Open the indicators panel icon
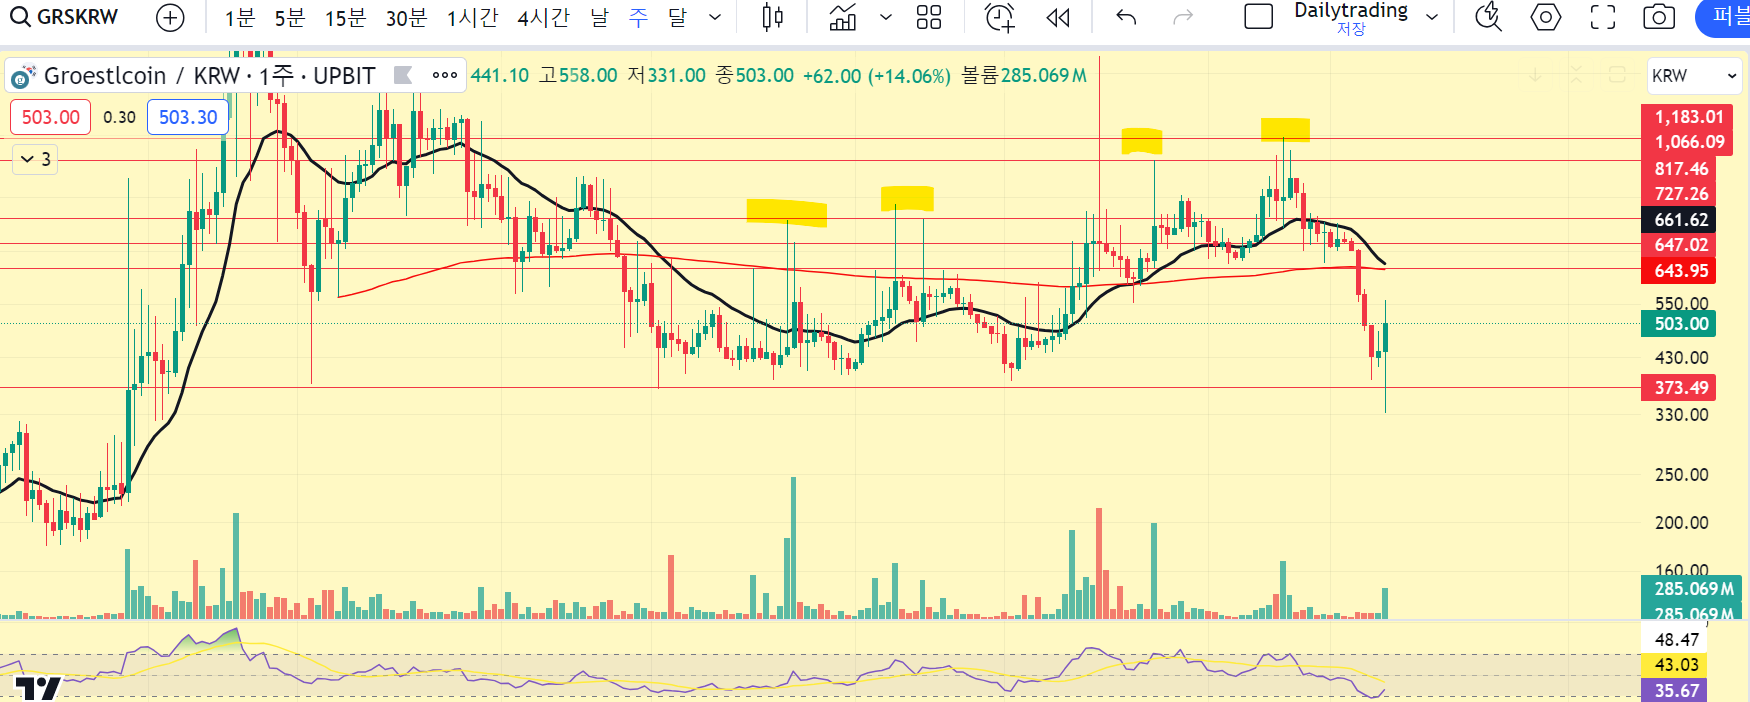This screenshot has width=1750, height=702. pyautogui.click(x=843, y=17)
